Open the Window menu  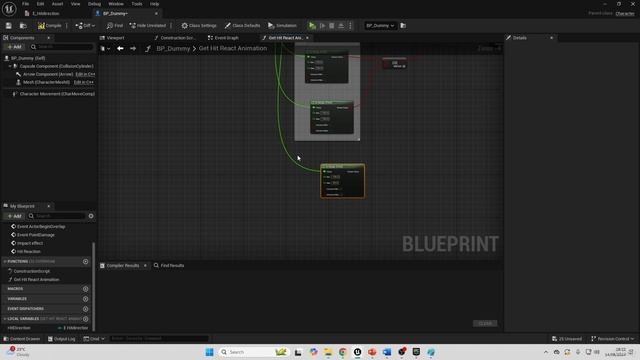(x=116, y=4)
